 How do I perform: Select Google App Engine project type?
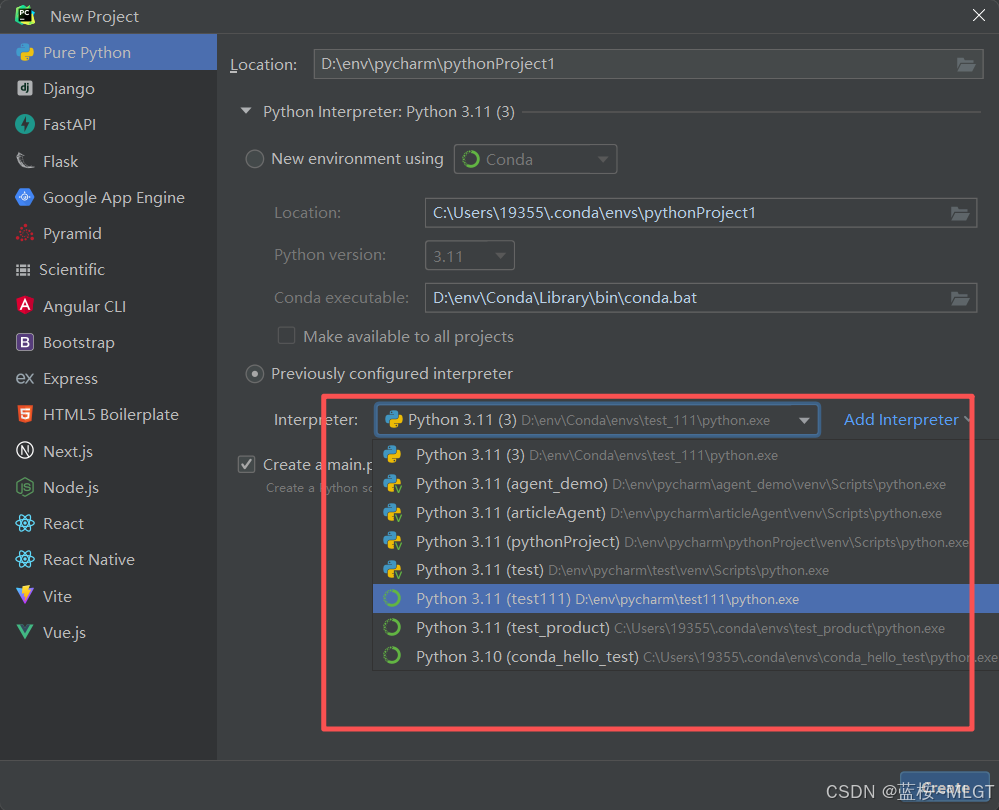click(108, 198)
